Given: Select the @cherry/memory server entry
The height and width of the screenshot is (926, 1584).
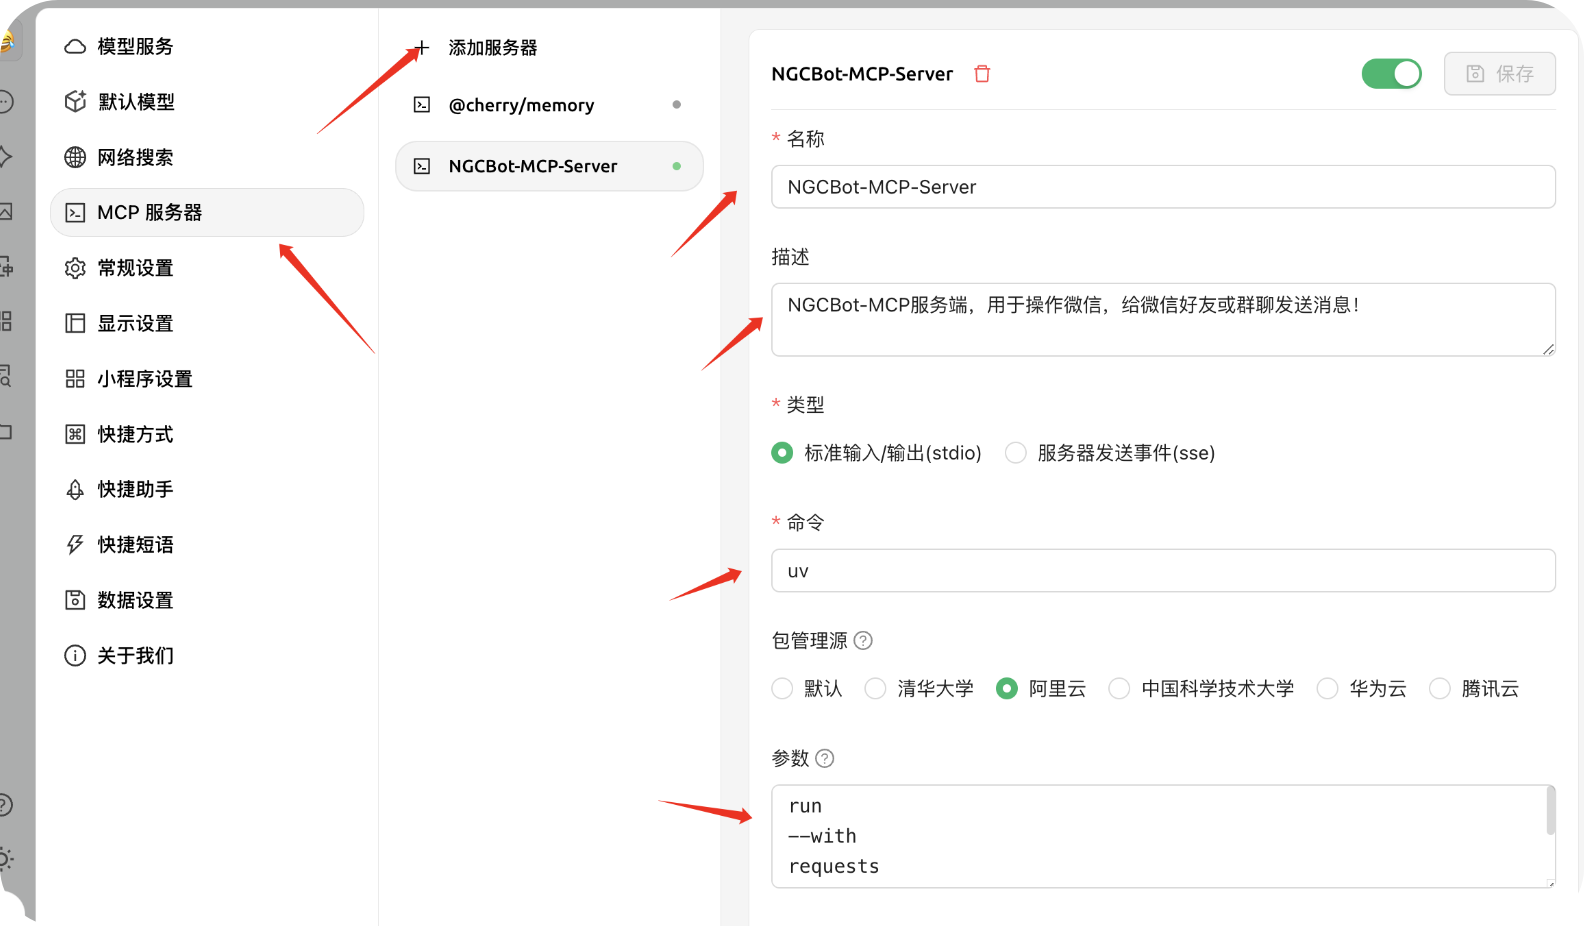Looking at the screenshot, I should coord(550,105).
